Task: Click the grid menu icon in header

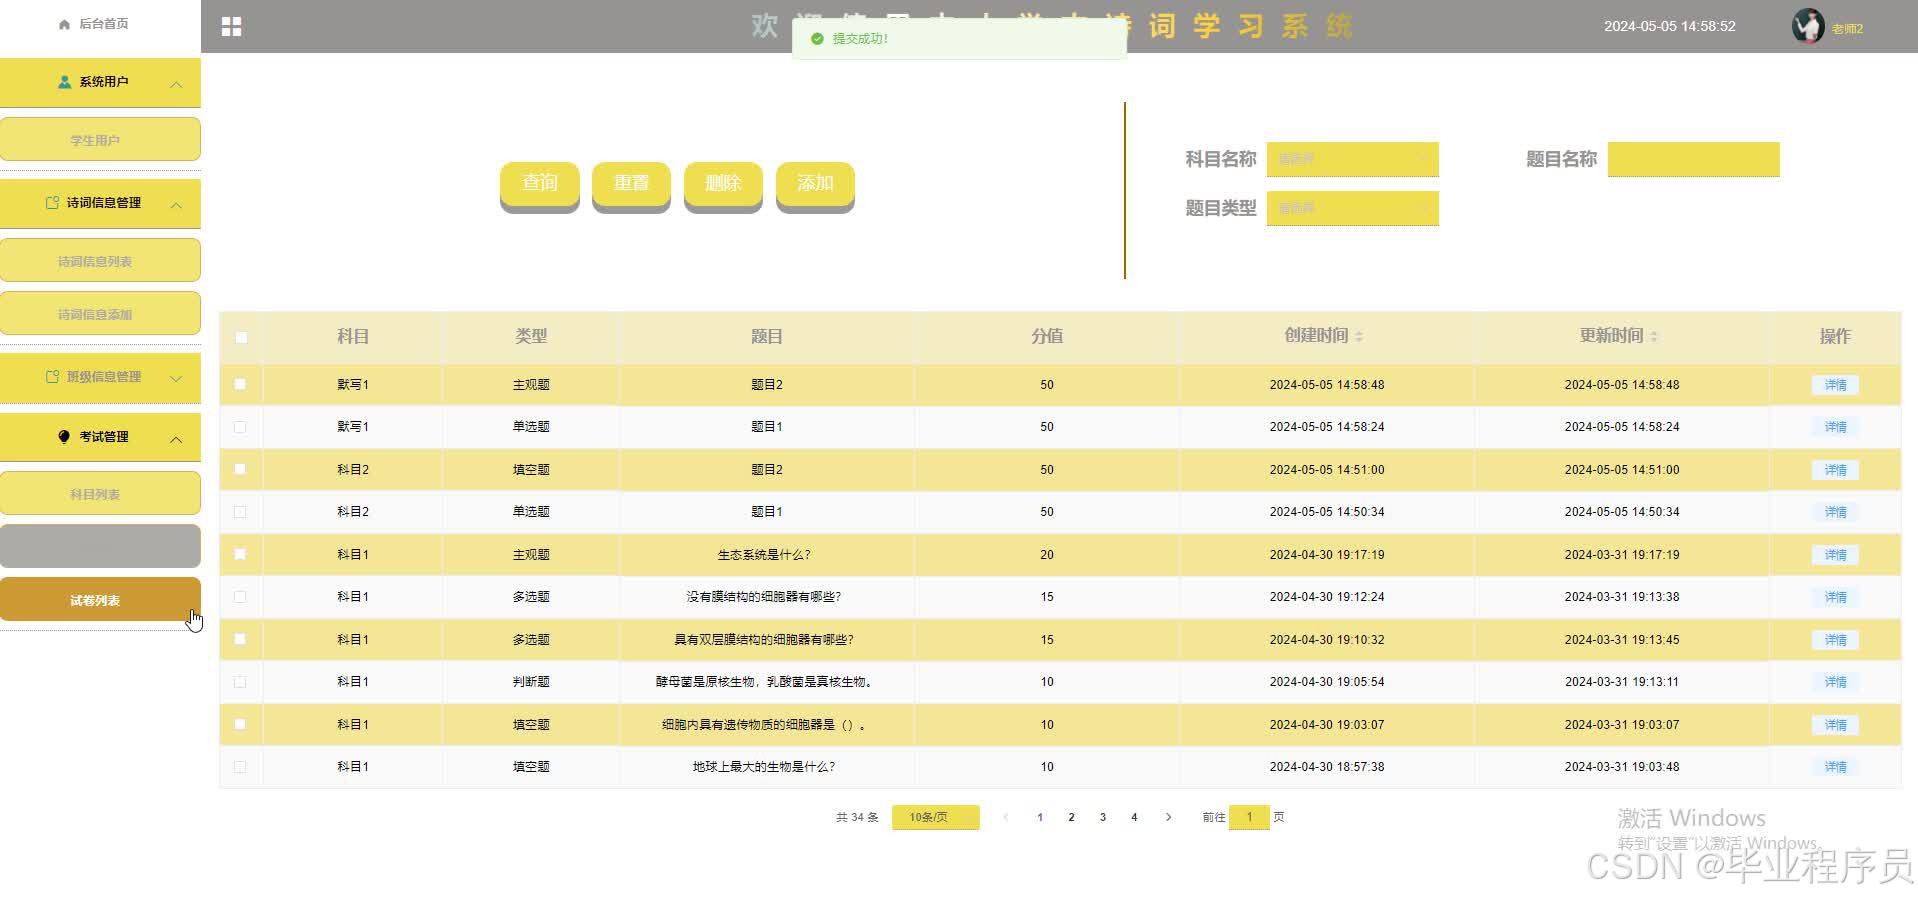Action: 231,27
